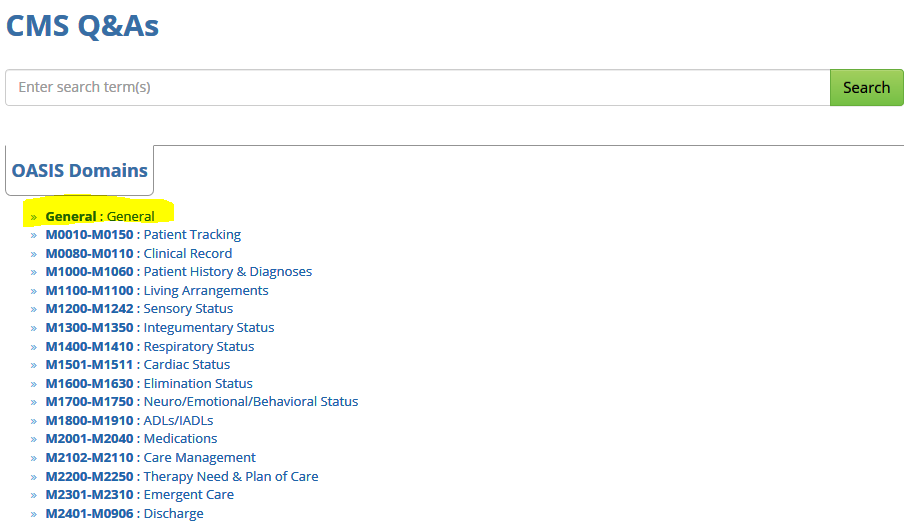View M1400-M1410 Respiratory Status
916x529 pixels.
[150, 347]
